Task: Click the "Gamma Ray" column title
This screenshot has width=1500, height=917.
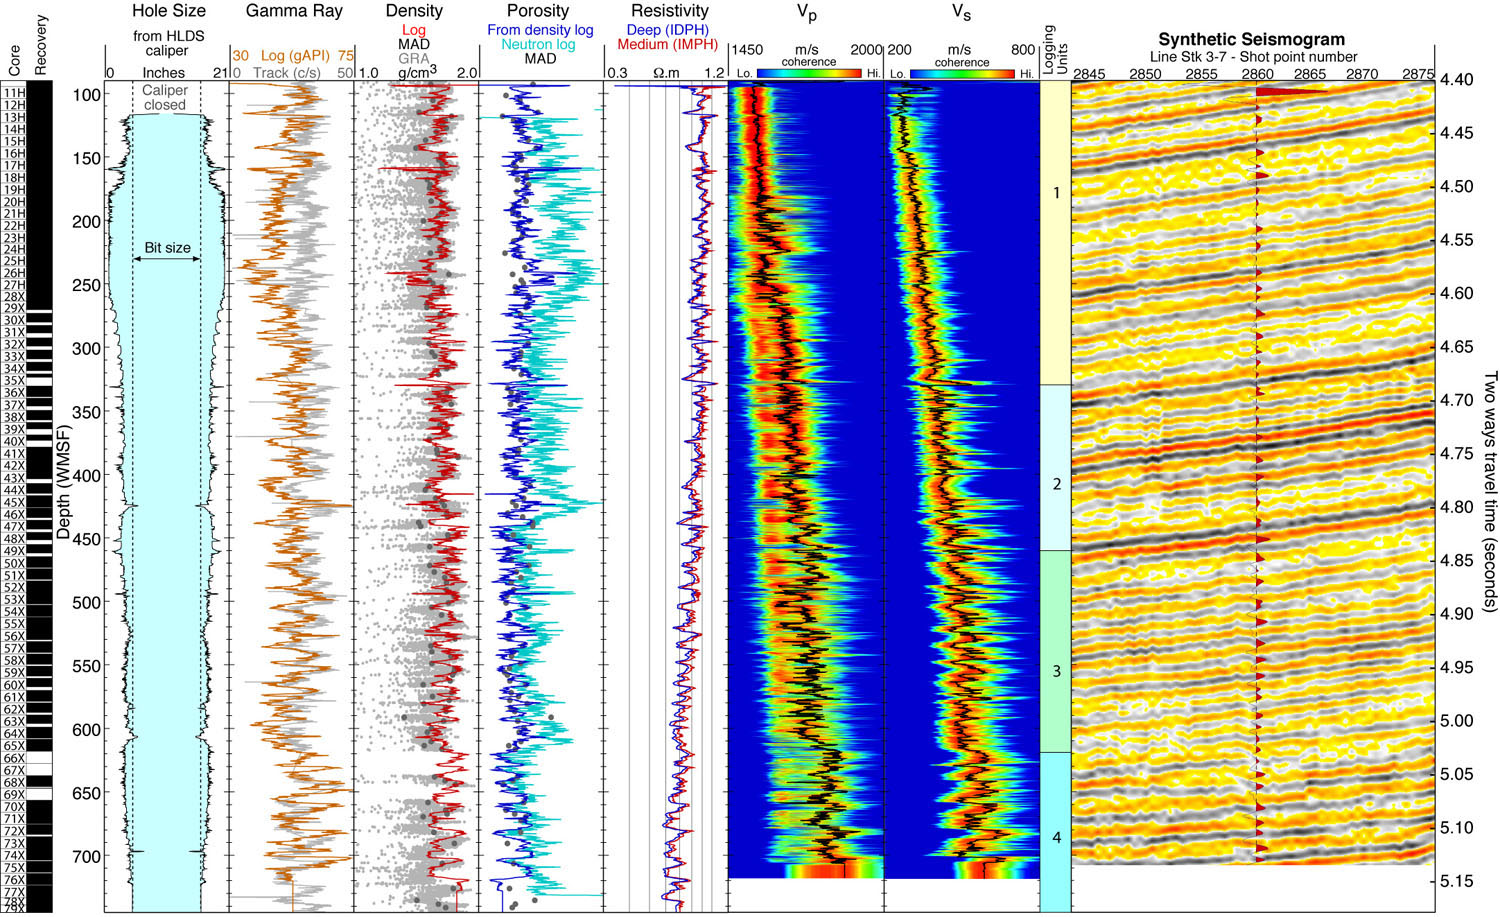Action: pos(294,11)
